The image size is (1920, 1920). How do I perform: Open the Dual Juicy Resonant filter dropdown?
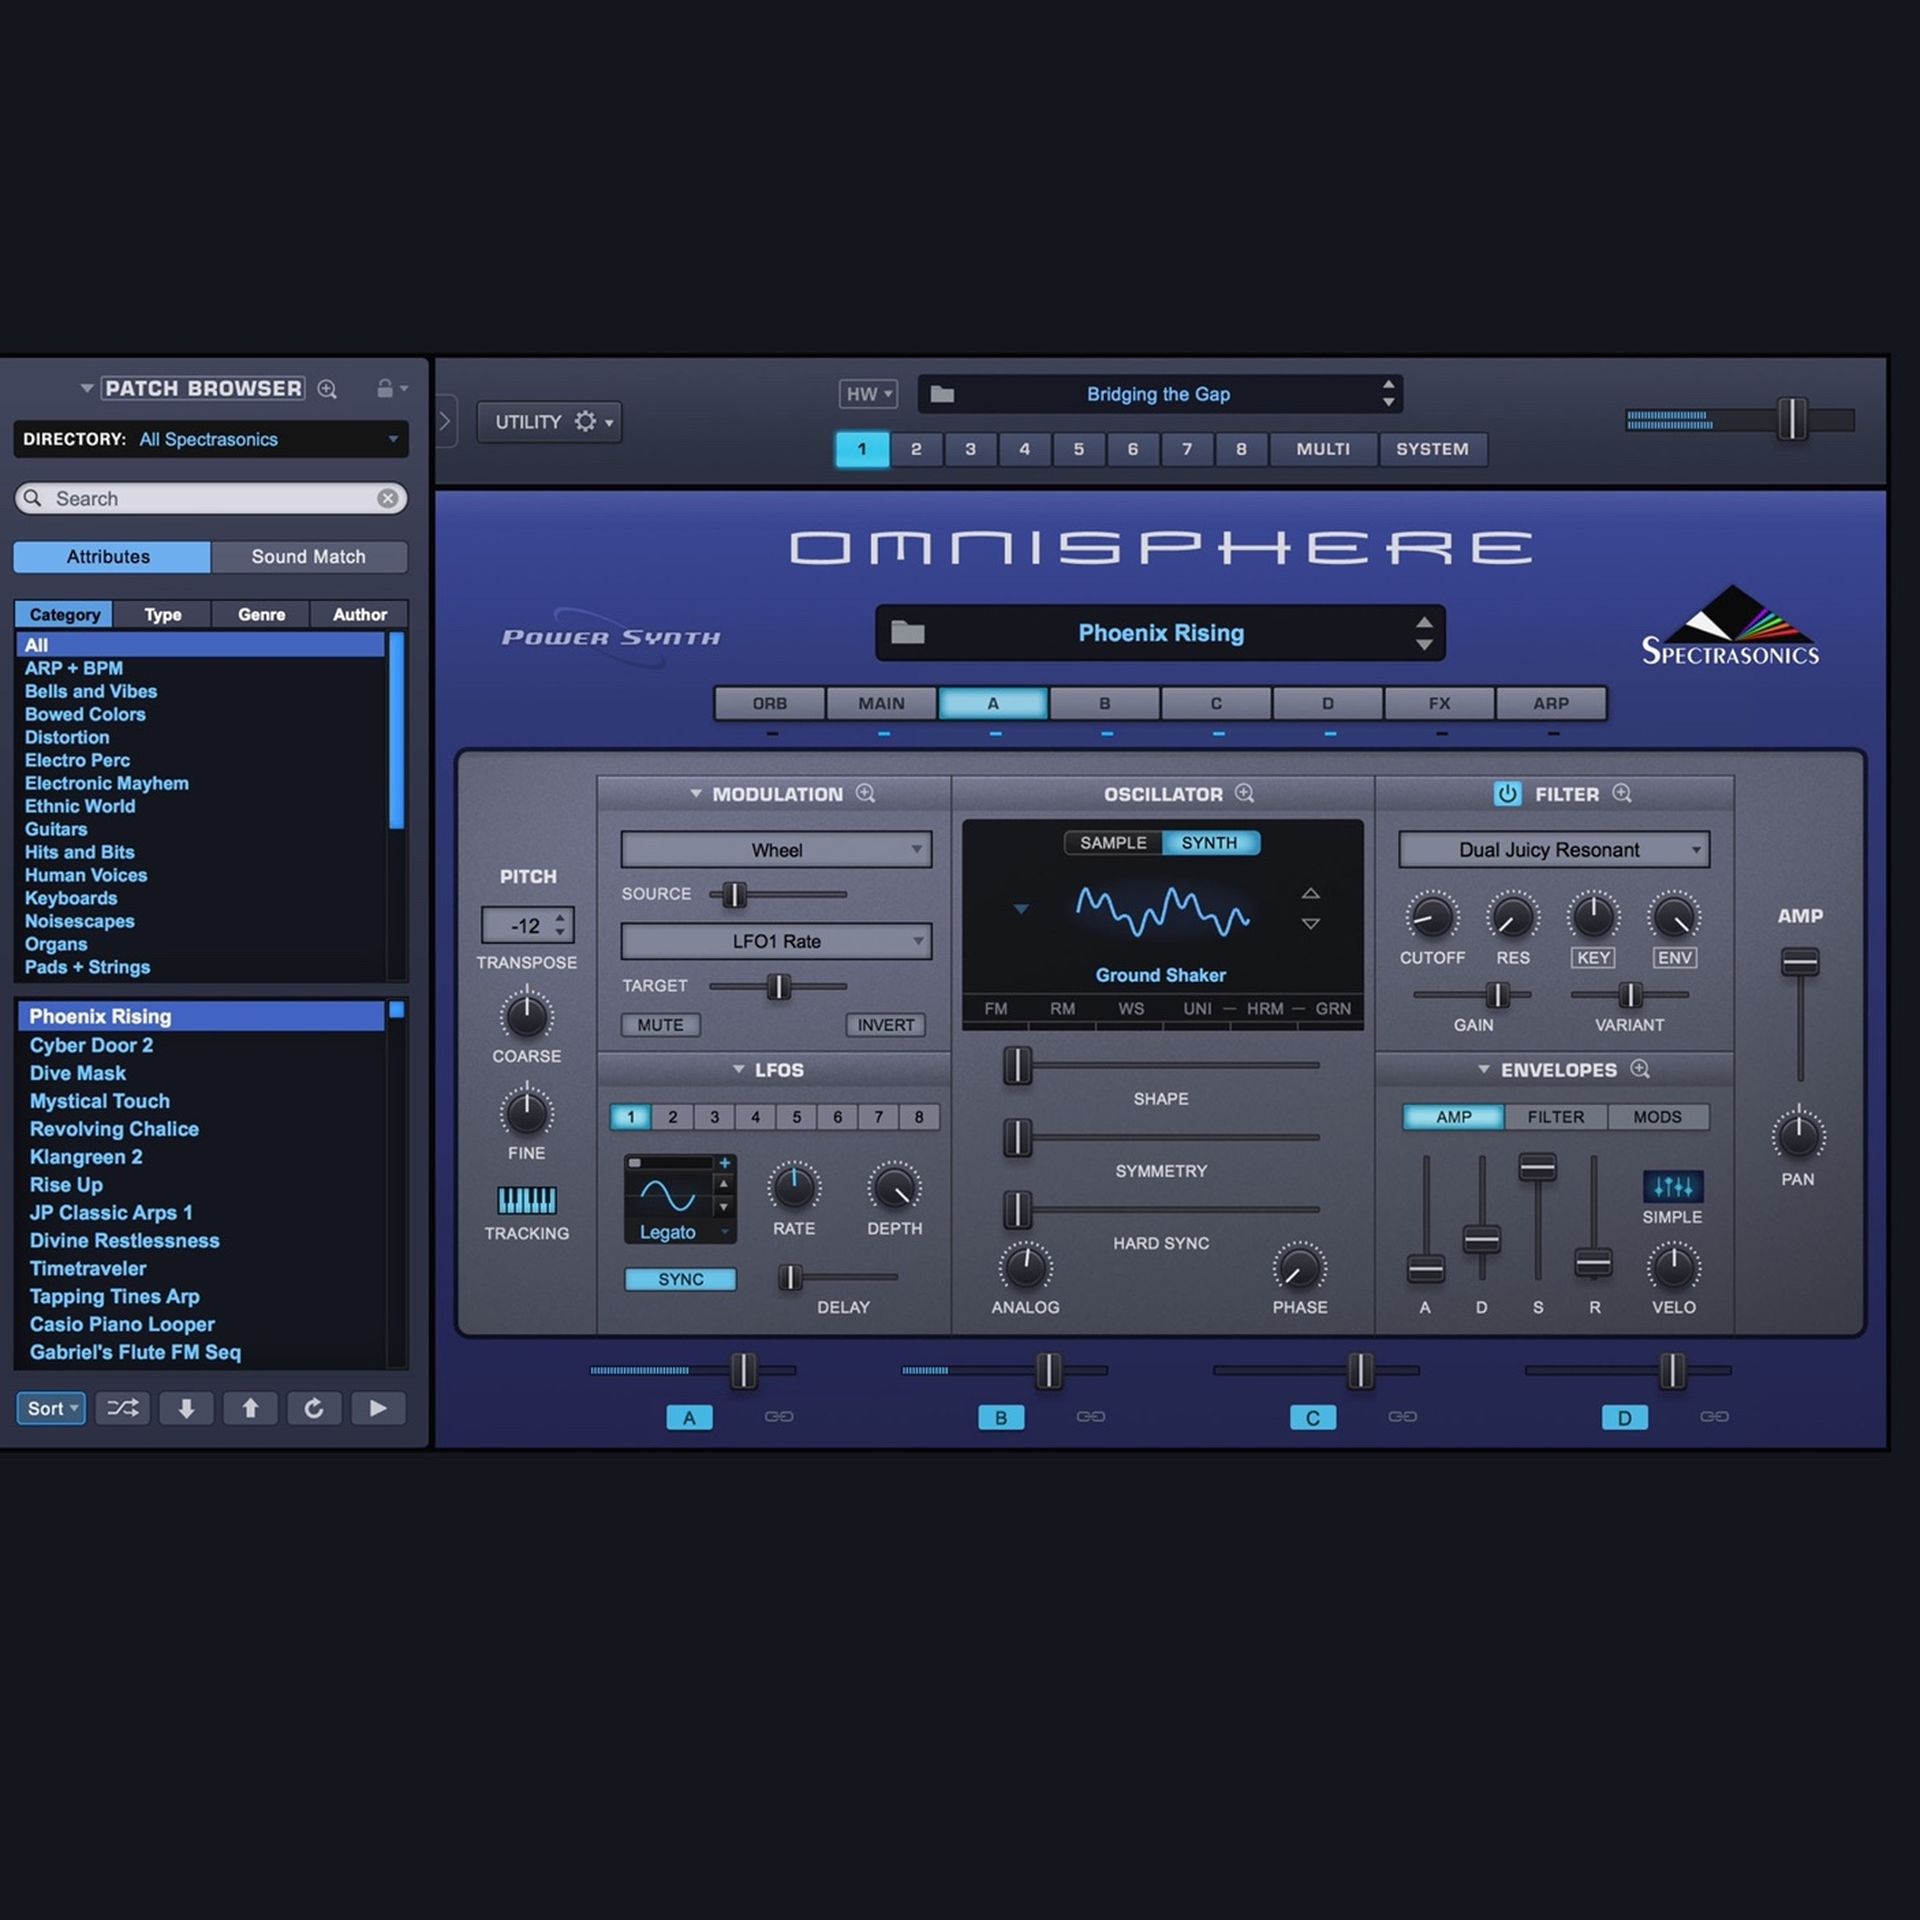tap(1554, 850)
